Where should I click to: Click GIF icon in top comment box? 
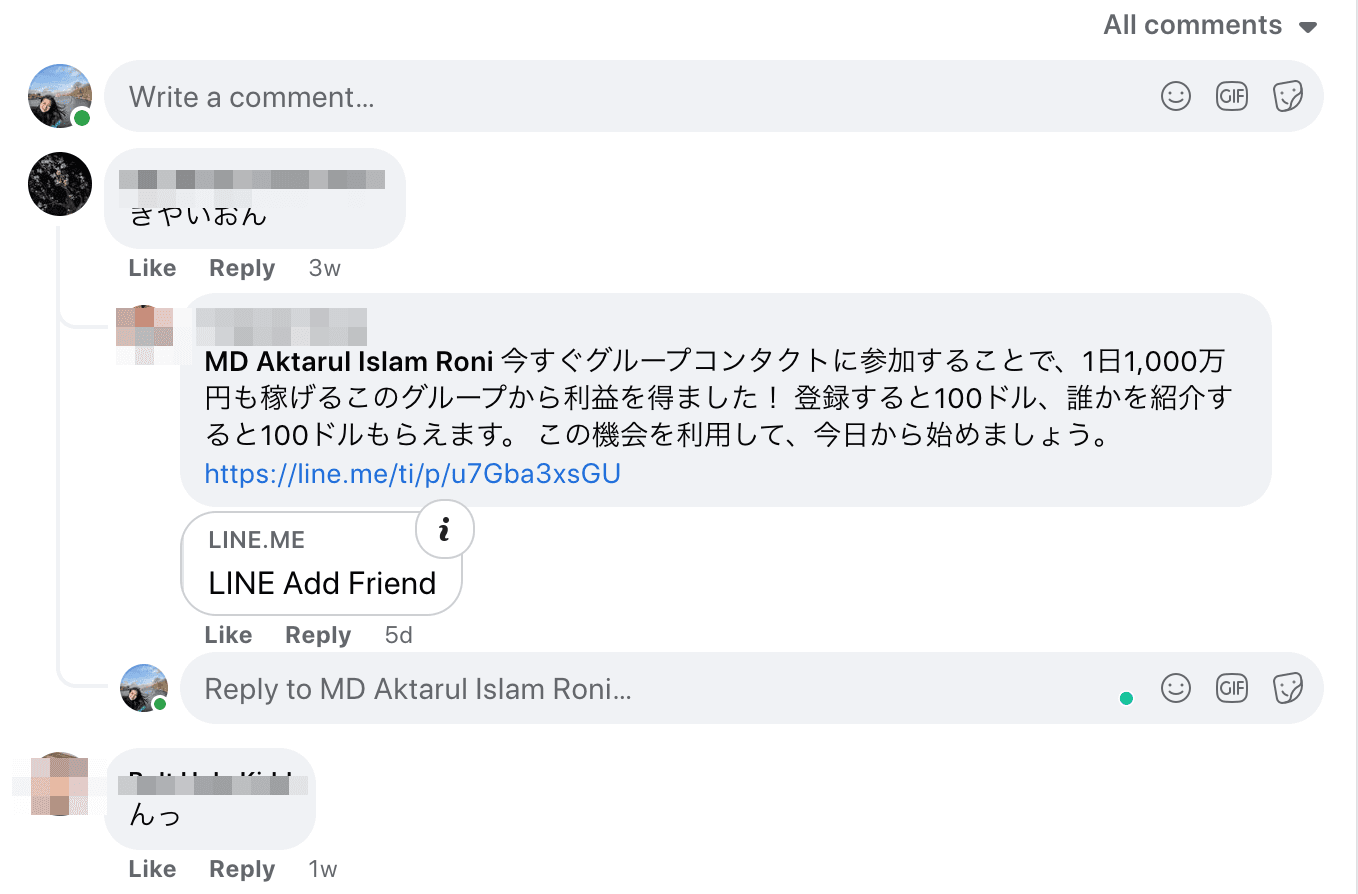click(1232, 96)
